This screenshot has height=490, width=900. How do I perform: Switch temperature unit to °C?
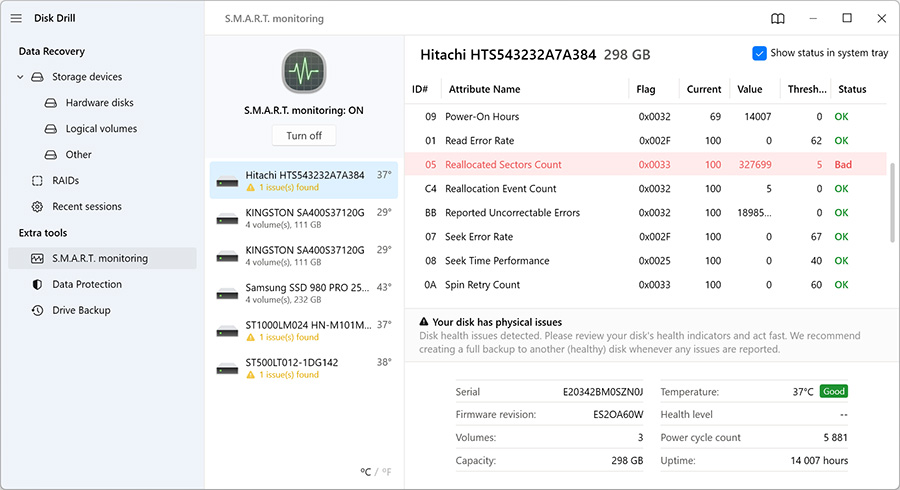366,472
